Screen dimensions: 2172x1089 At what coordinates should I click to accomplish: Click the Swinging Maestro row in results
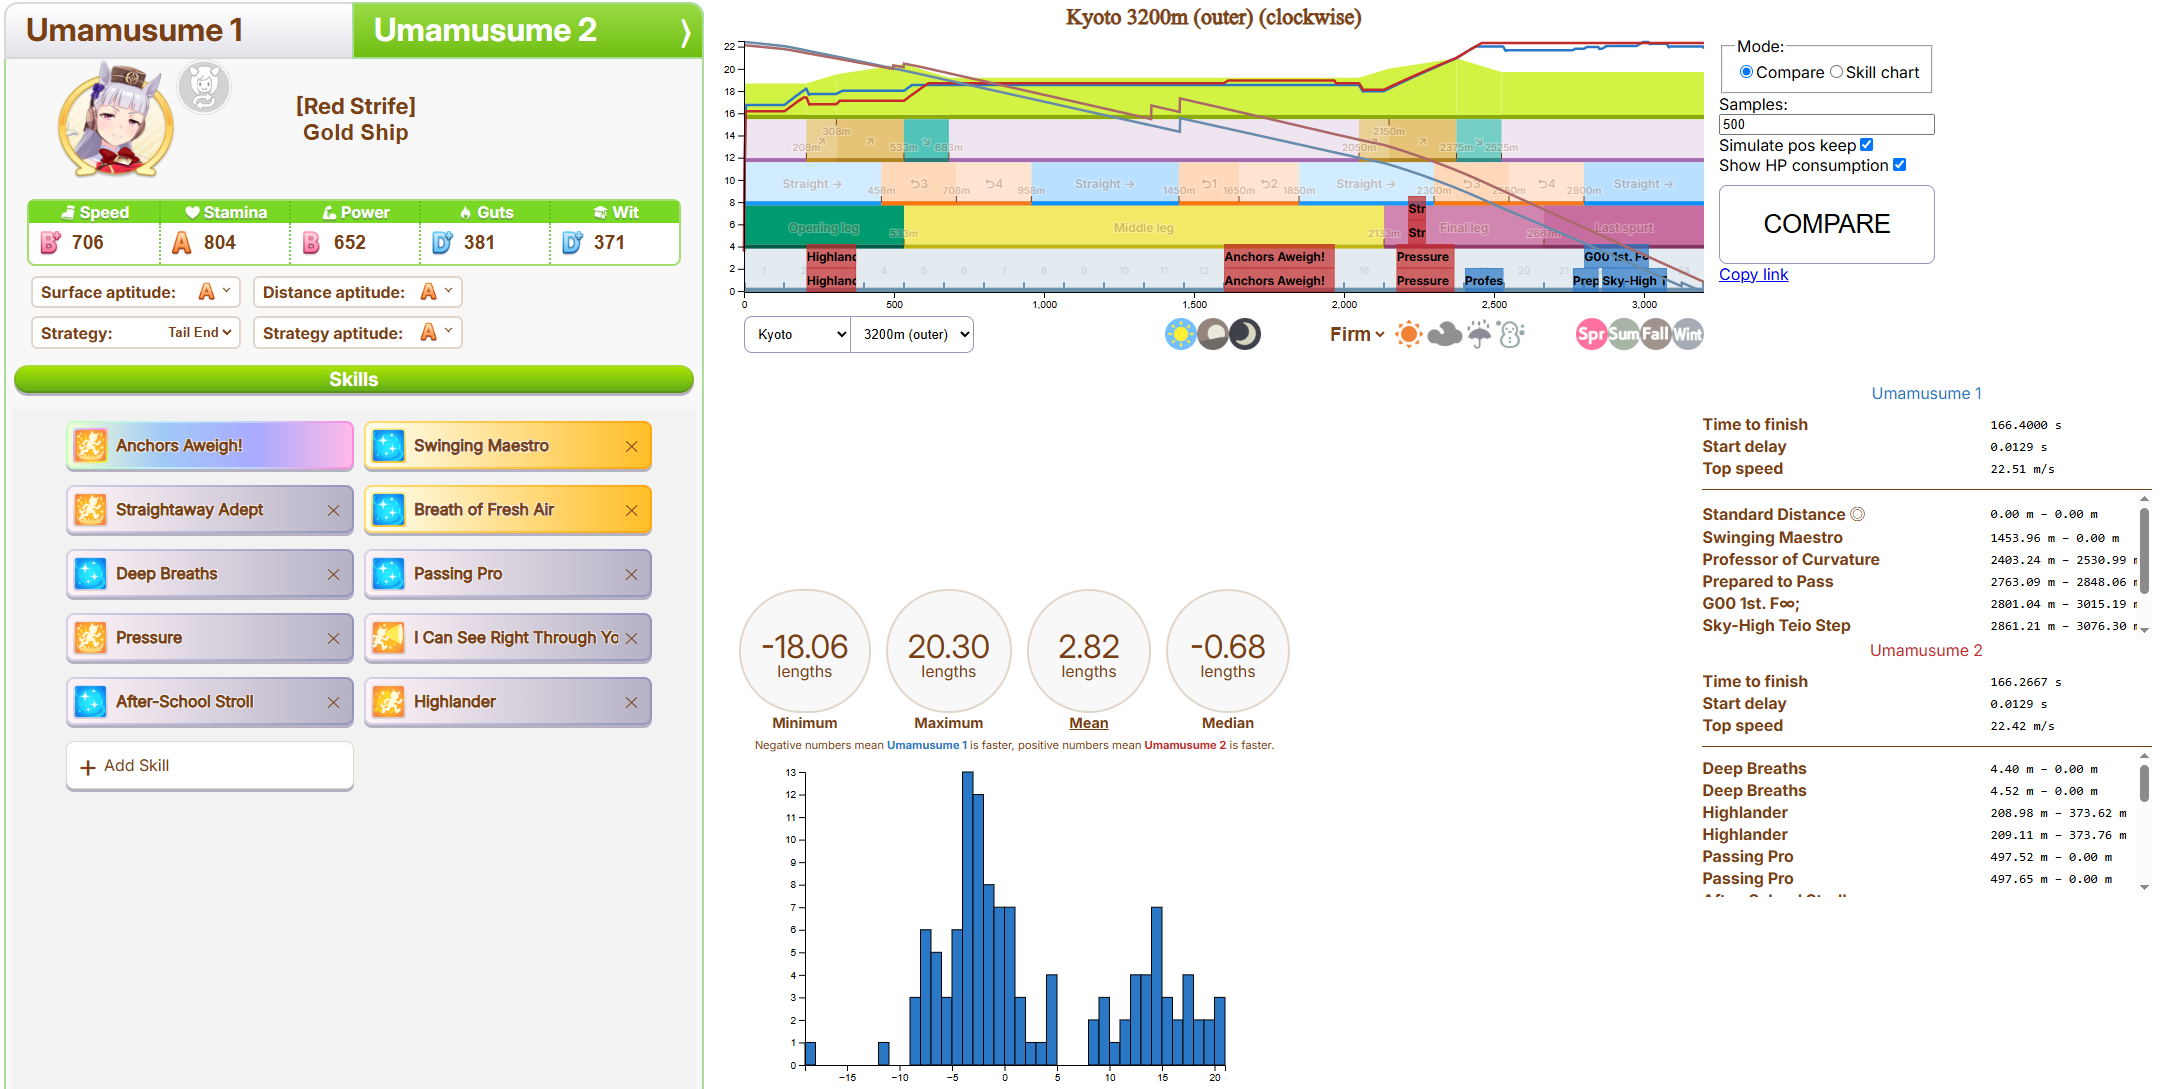point(1920,537)
